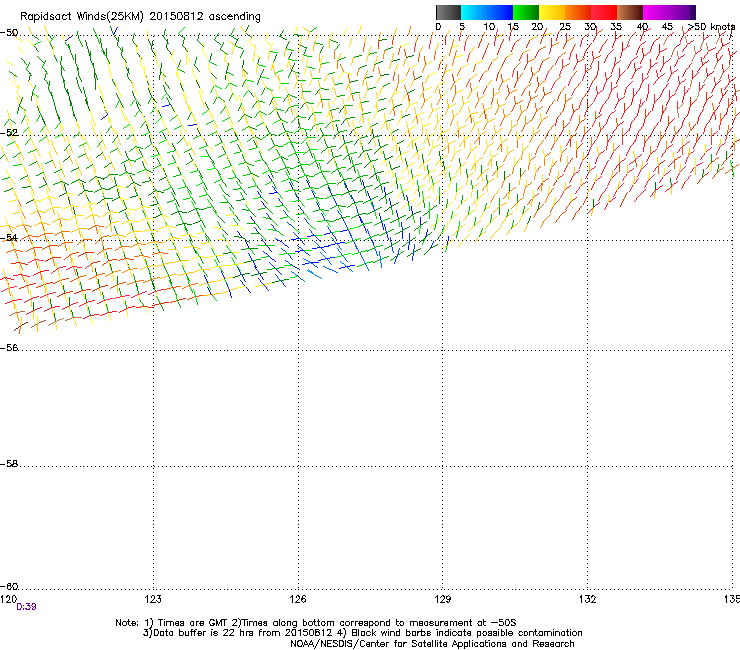Click the '120' longitude axis label

point(8,599)
